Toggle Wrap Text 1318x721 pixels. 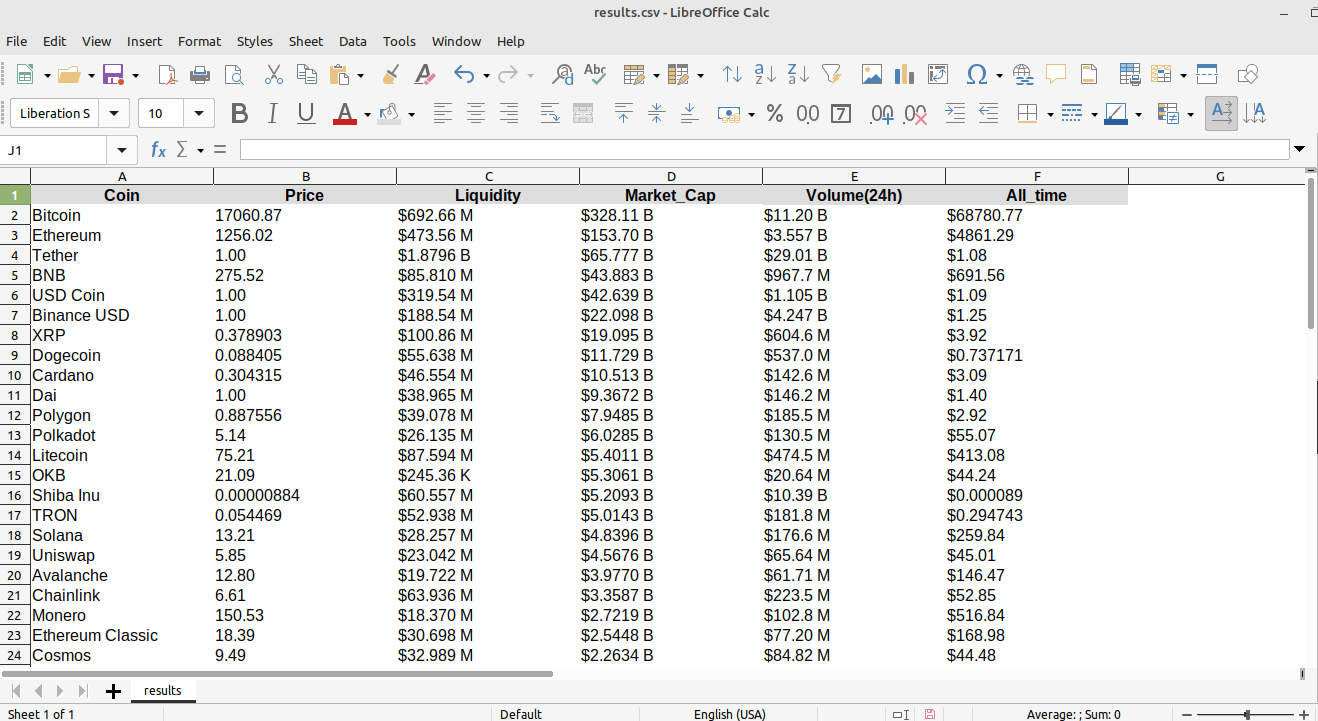550,113
